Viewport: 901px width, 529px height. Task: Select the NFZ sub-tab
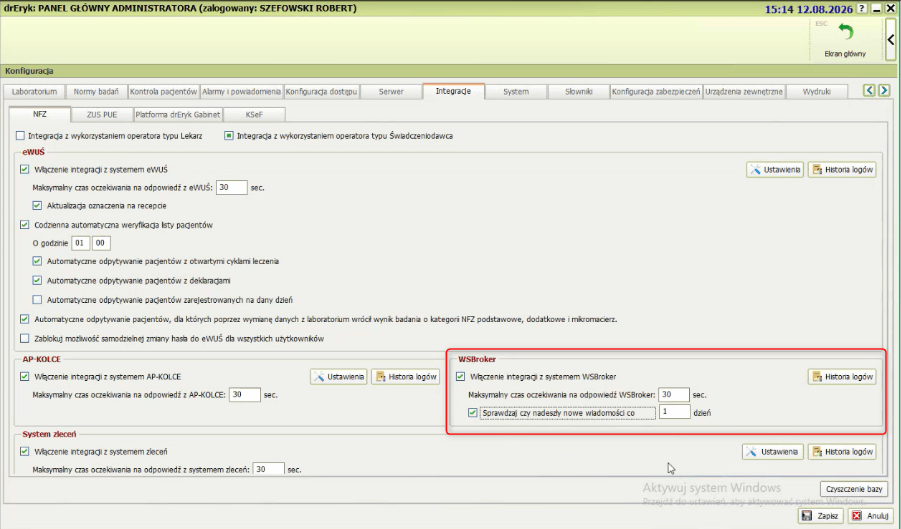(40, 114)
